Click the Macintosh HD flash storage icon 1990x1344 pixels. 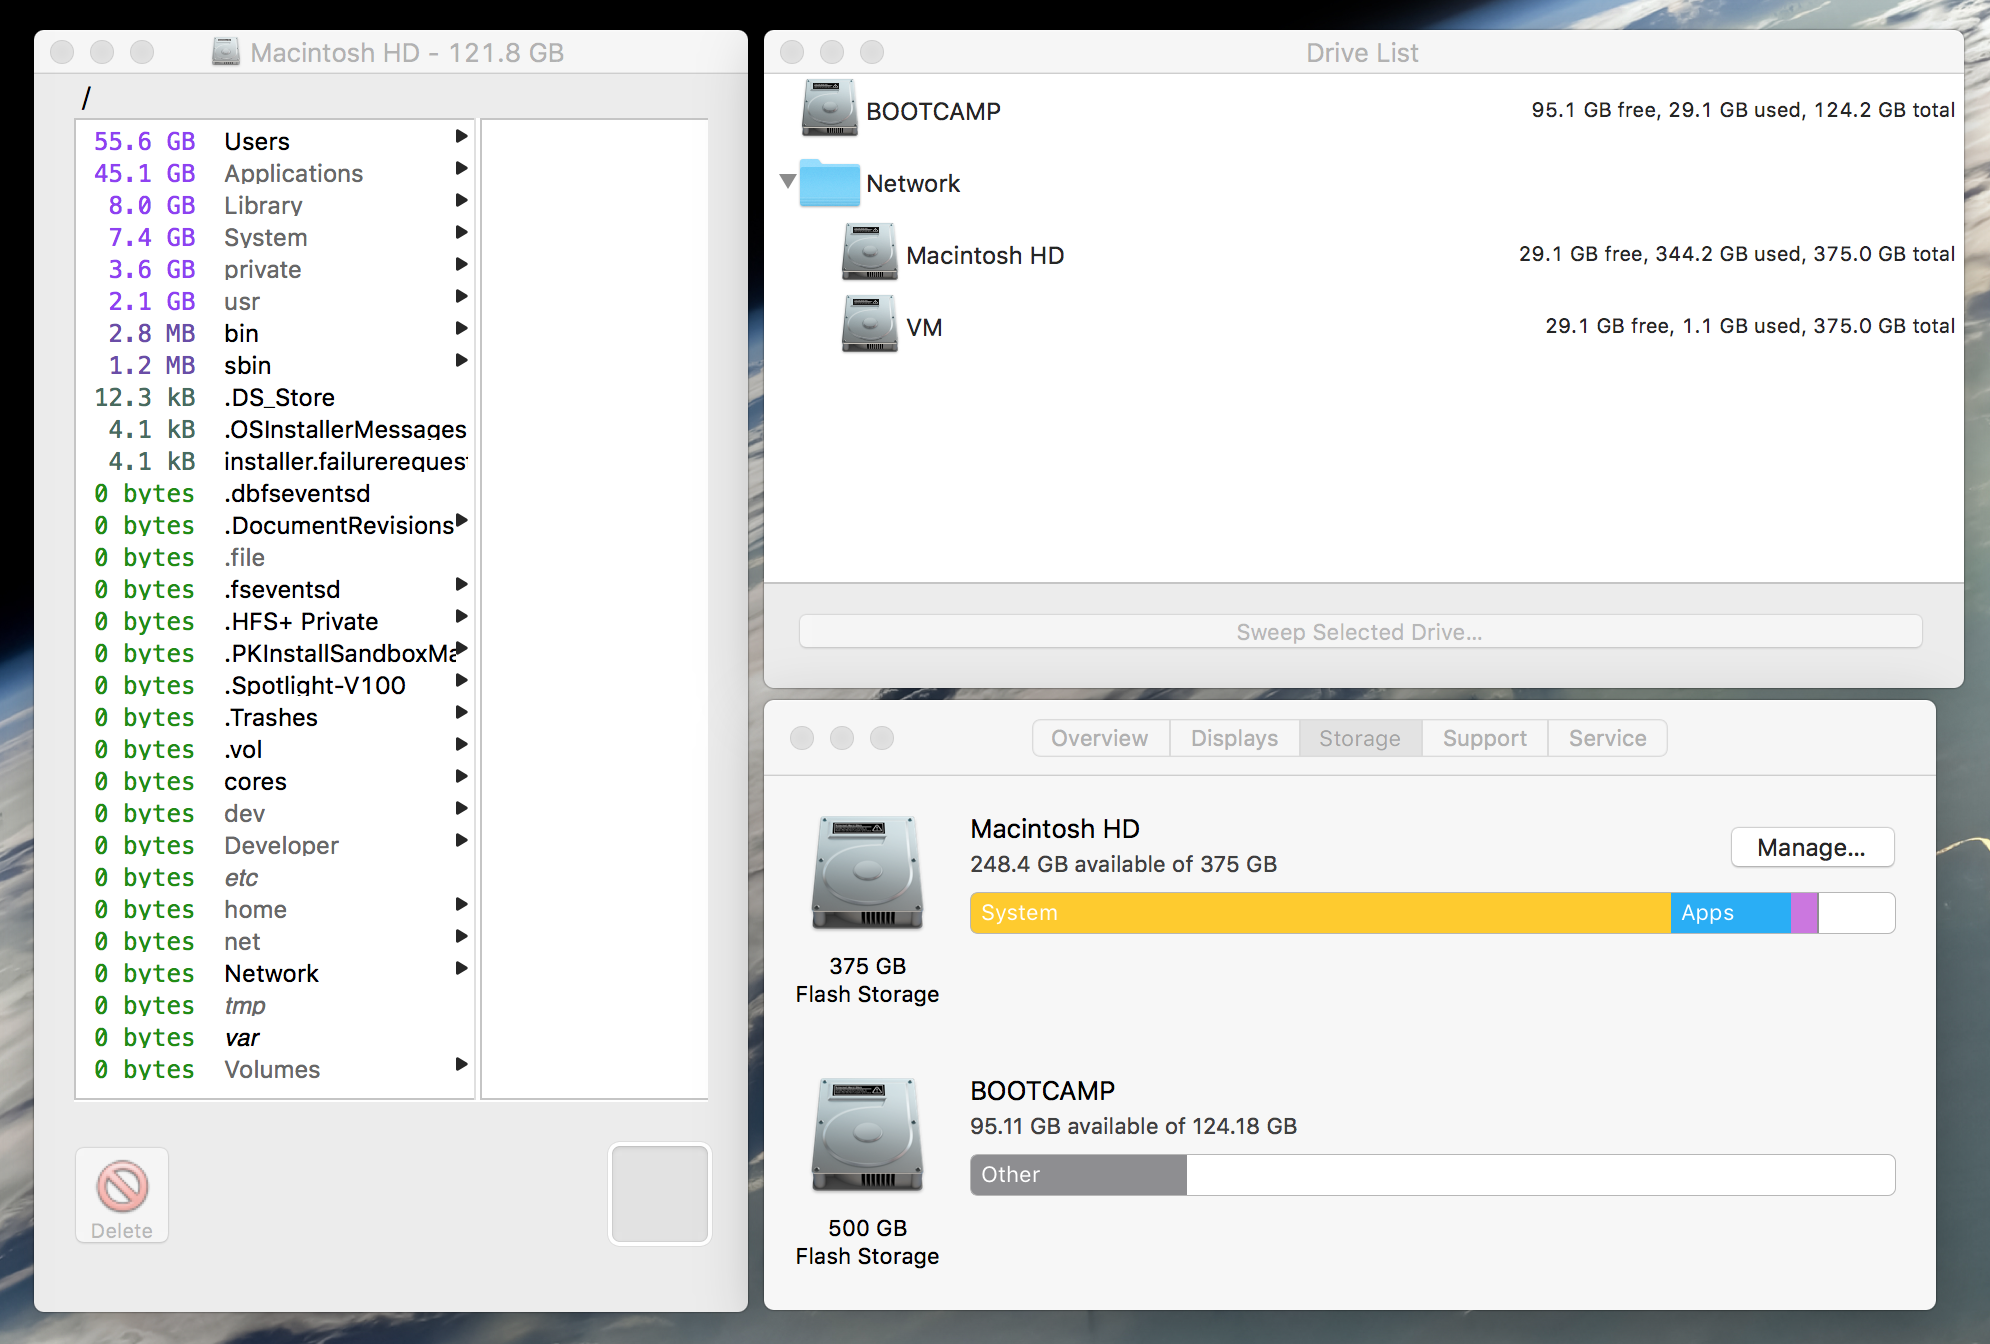(x=867, y=873)
